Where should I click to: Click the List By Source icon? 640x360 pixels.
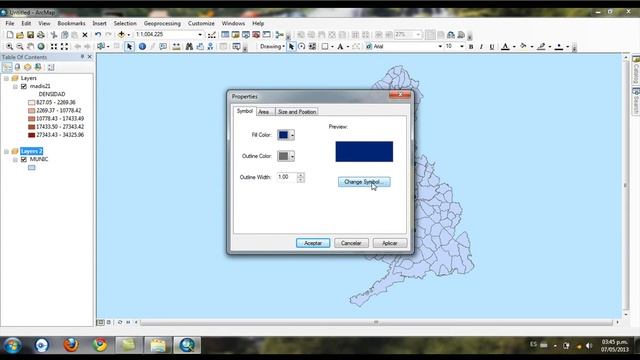pos(17,67)
